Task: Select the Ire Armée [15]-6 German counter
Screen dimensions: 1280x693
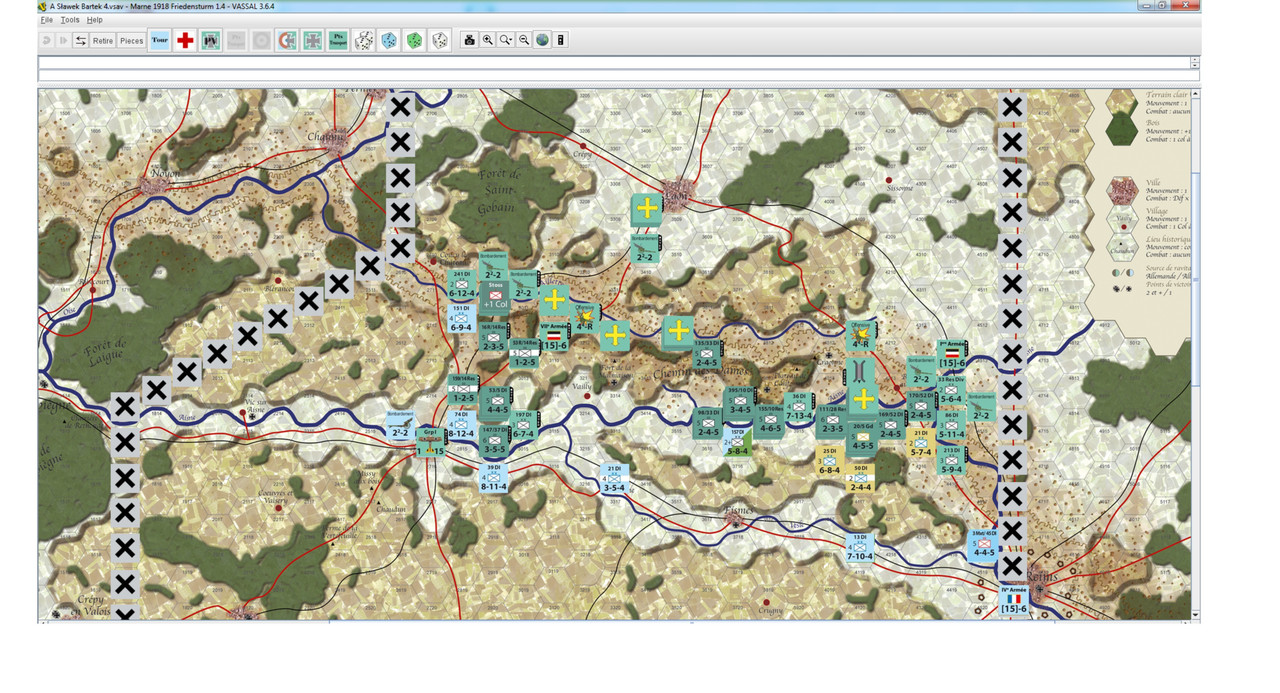Action: click(951, 355)
